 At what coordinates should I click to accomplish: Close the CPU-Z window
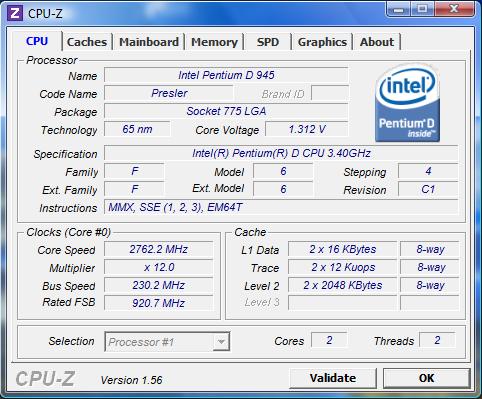point(454,9)
